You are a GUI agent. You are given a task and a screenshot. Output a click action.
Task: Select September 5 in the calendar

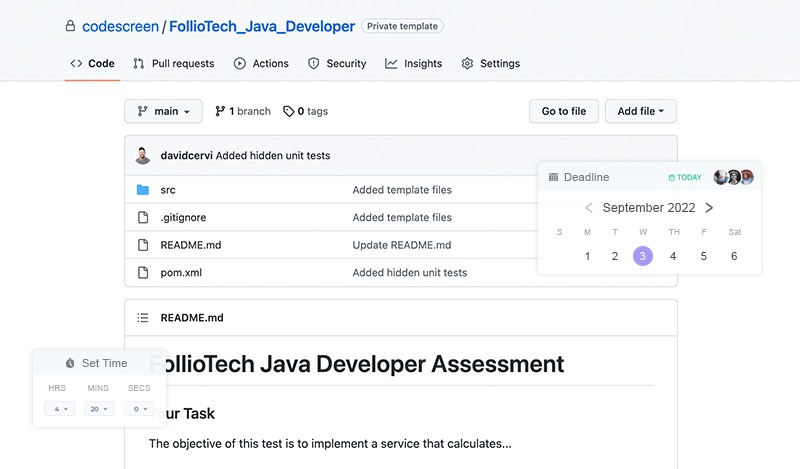[703, 256]
